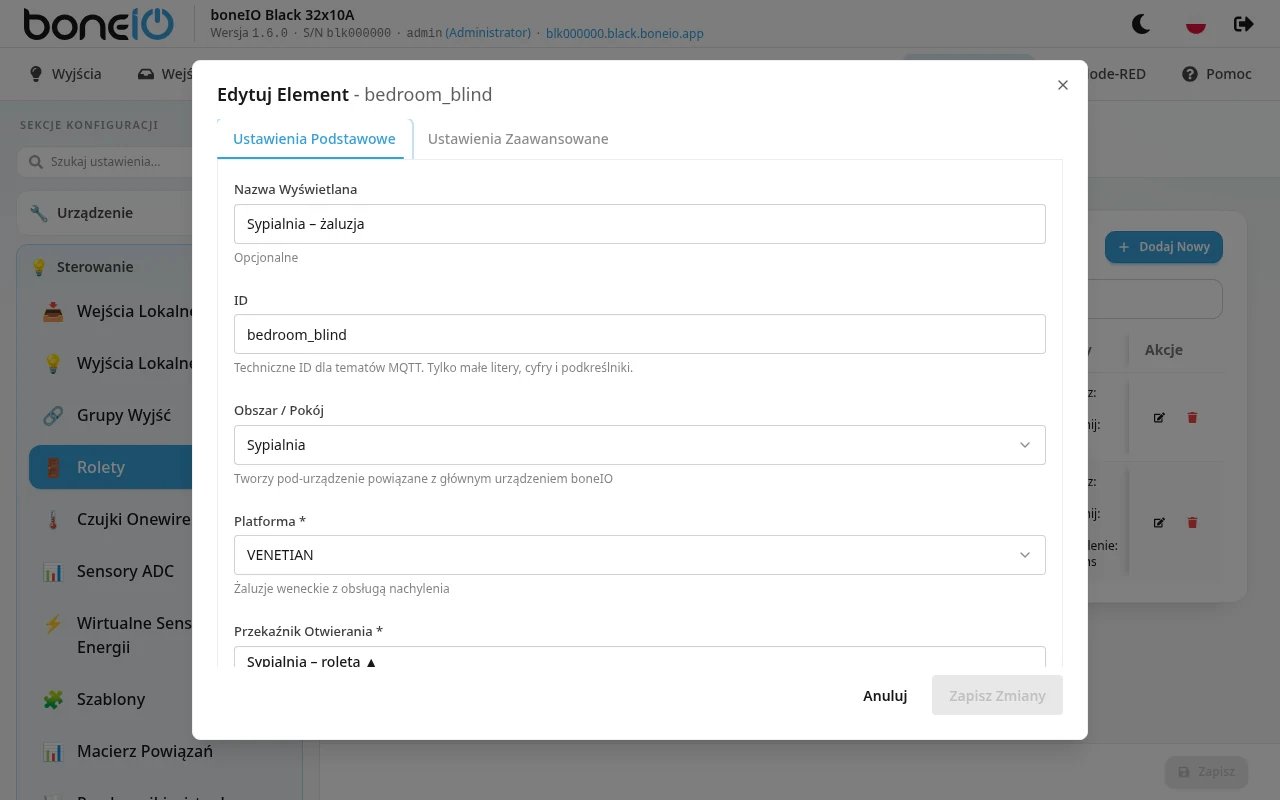Screen dimensions: 1280x800
Task: Open boneIO logo home
Action: coord(98,24)
